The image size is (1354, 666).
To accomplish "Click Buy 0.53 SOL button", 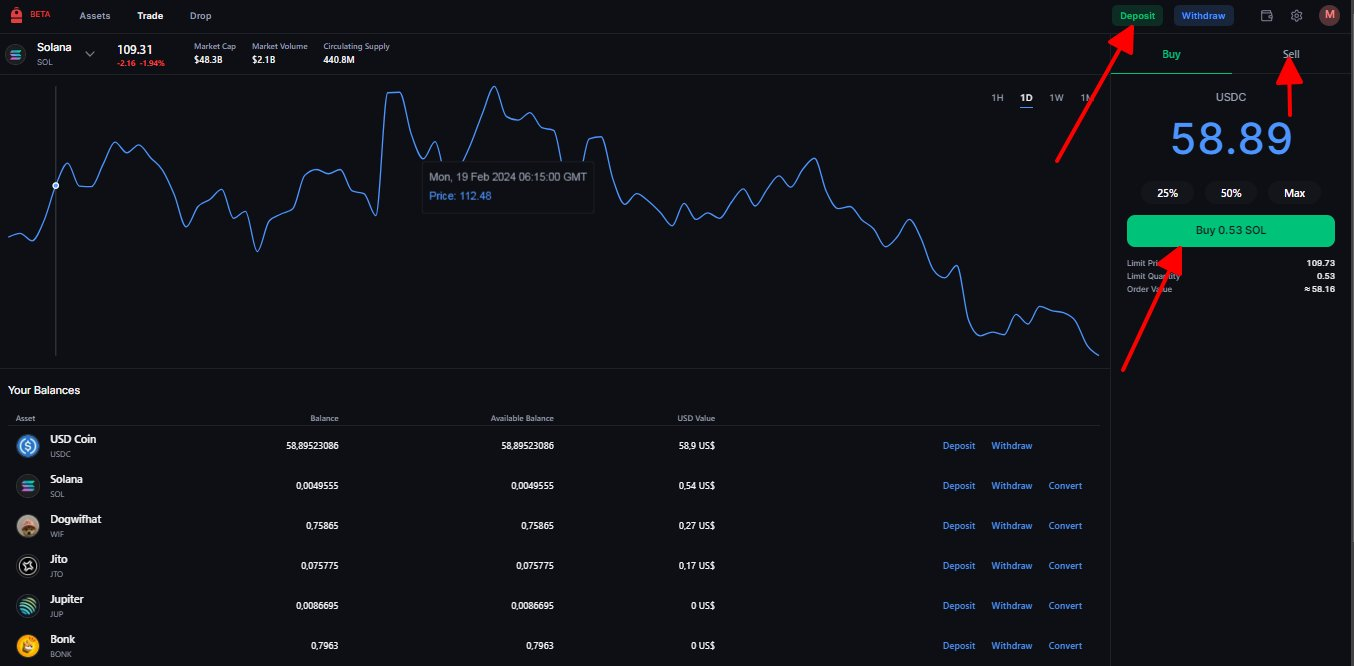I will (1231, 230).
